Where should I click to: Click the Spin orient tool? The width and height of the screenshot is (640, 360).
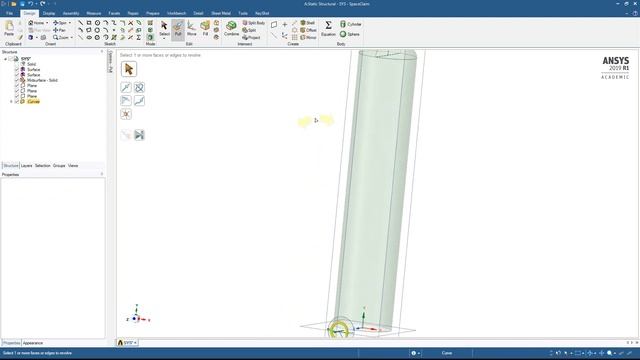60,23
